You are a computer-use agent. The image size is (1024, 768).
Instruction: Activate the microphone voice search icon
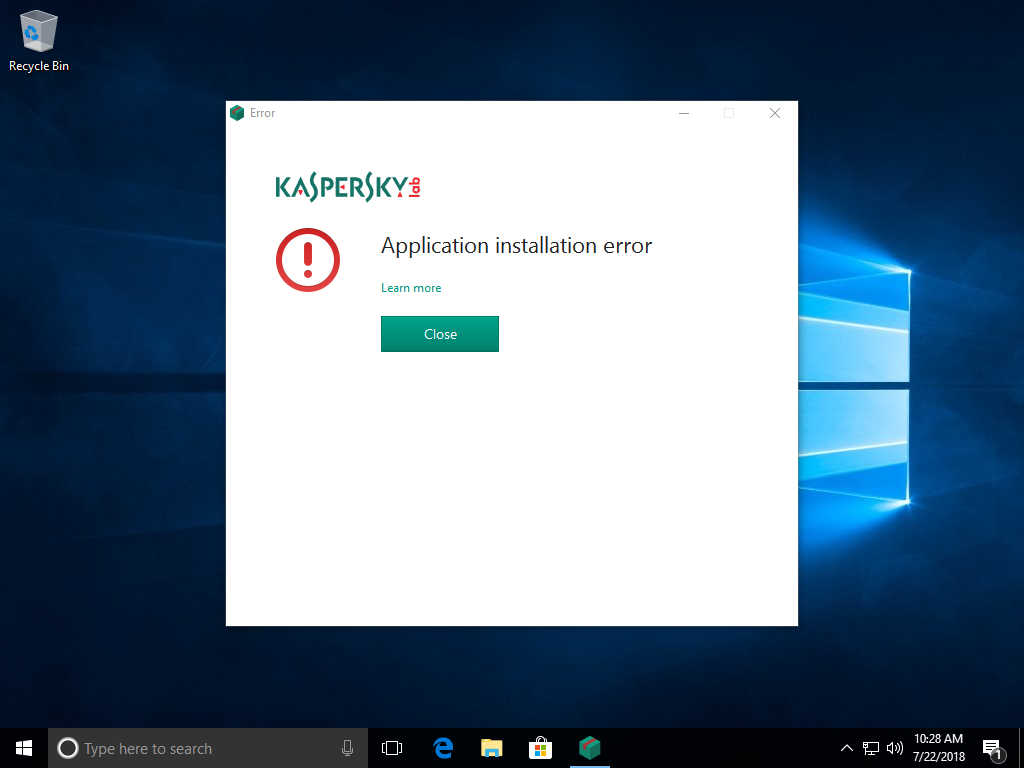point(347,748)
